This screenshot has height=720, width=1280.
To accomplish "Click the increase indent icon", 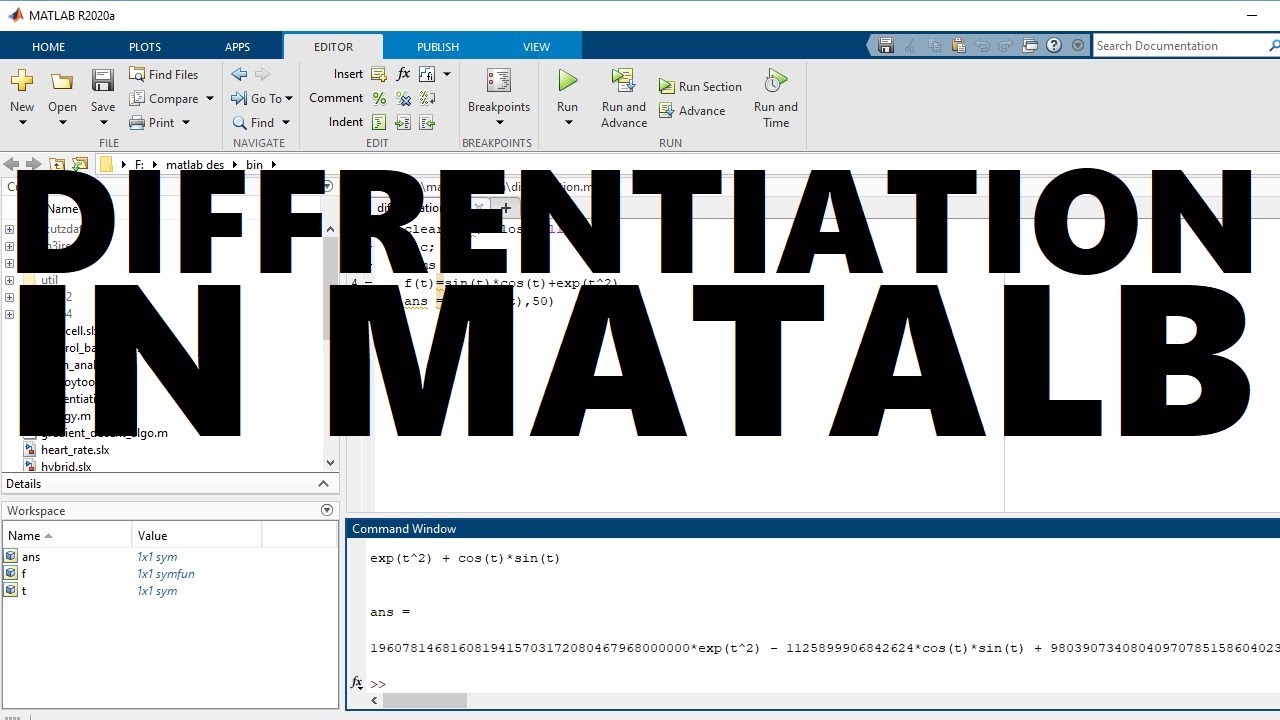I will coord(403,122).
